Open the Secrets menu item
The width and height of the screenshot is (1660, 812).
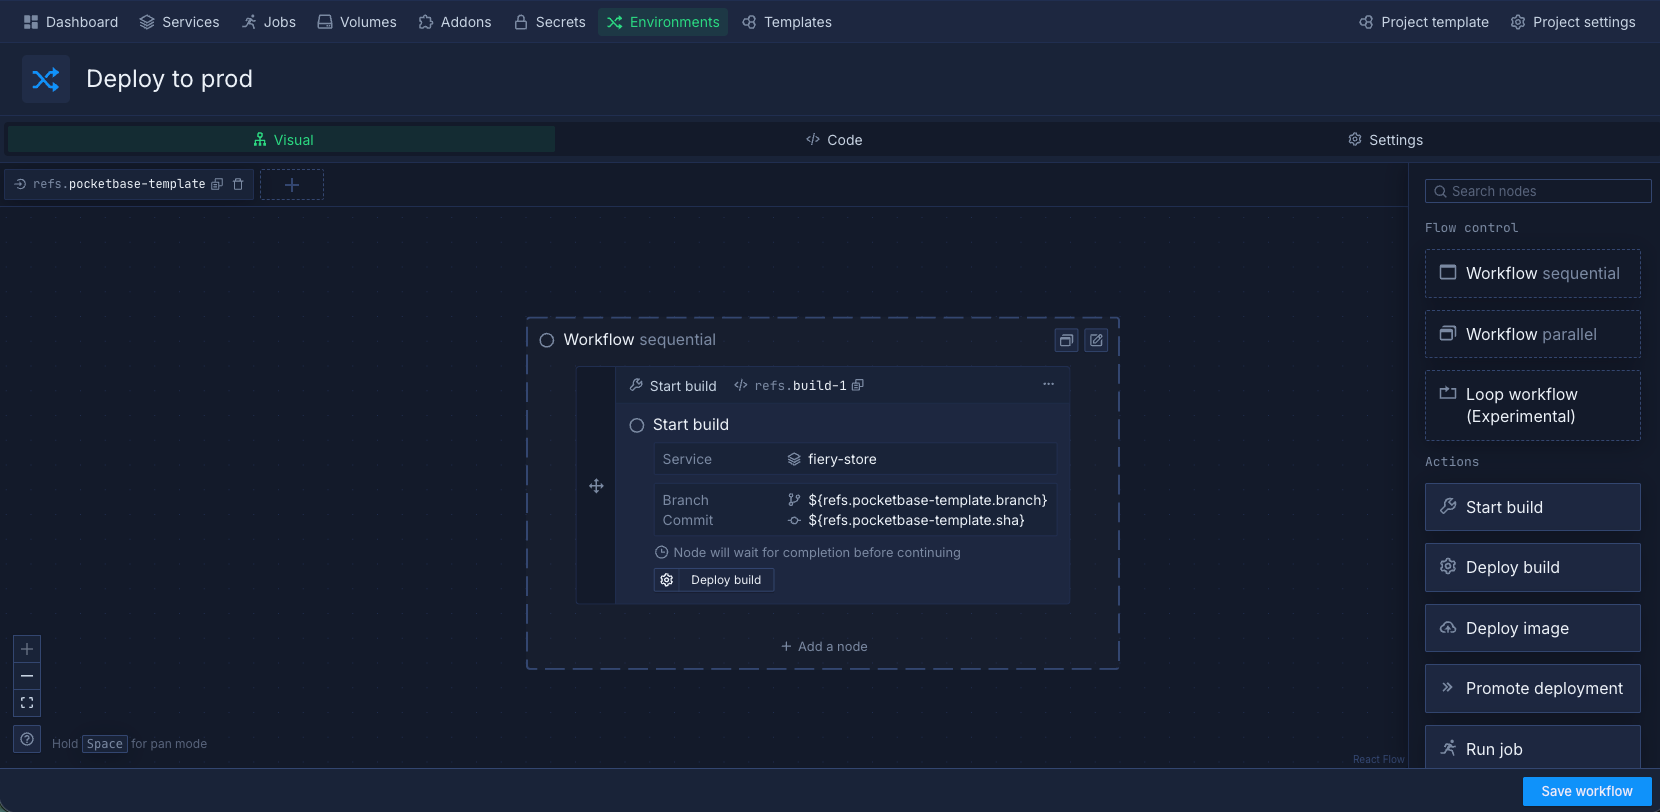click(x=549, y=22)
